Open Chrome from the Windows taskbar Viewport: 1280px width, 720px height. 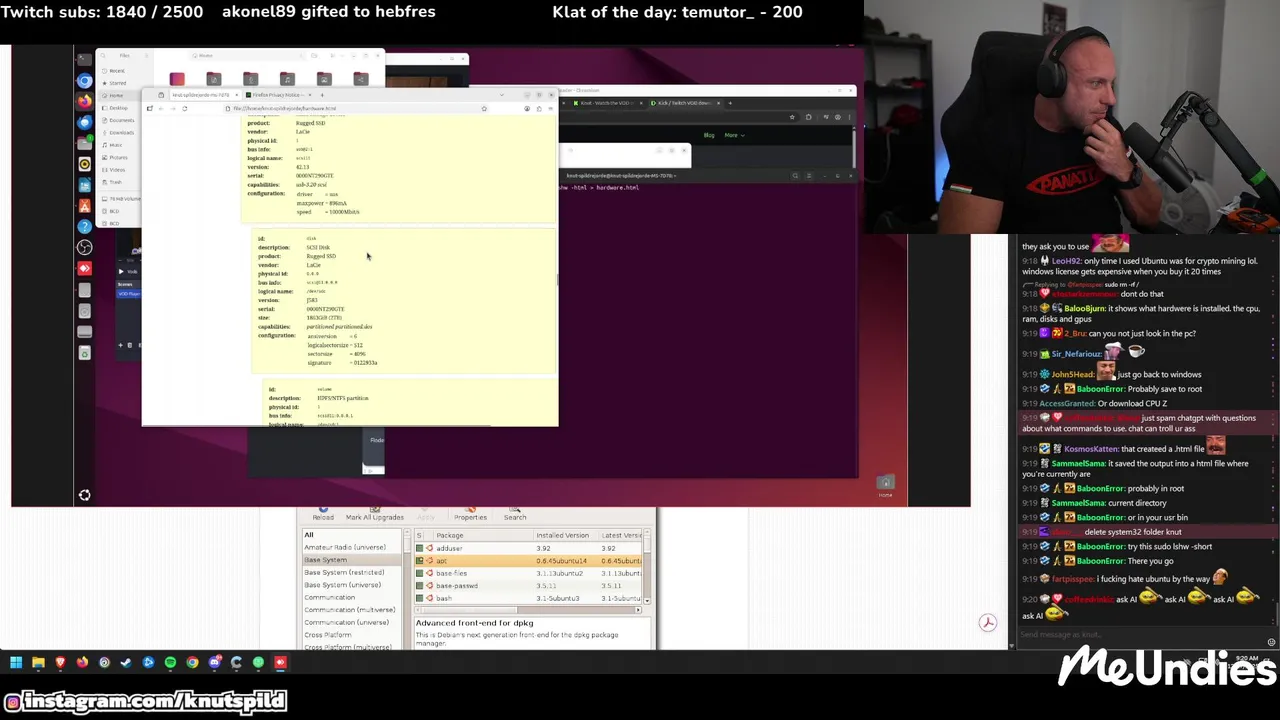pyautogui.click(x=192, y=662)
